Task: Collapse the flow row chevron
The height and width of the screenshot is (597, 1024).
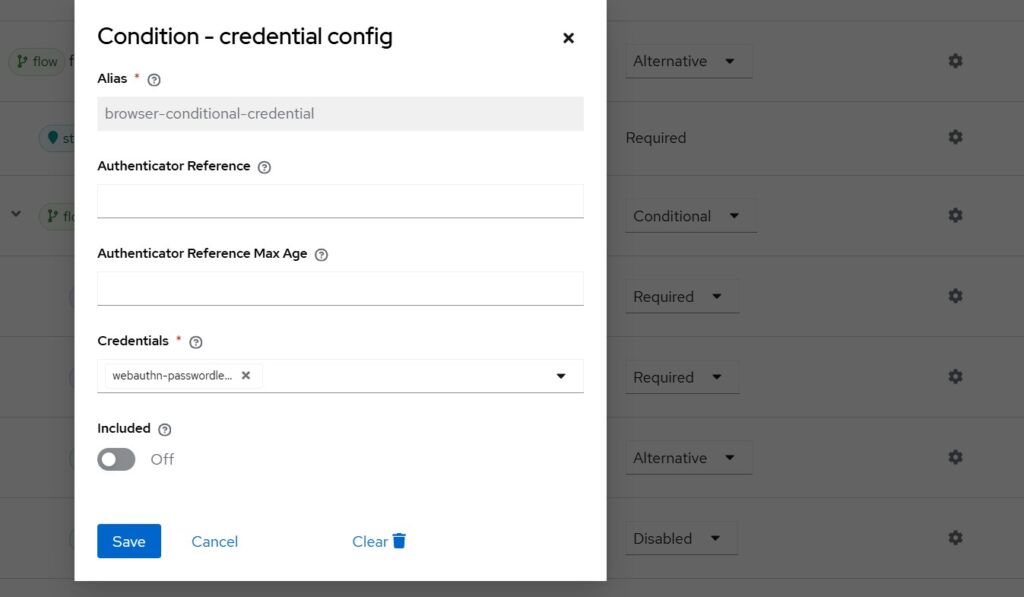Action: coord(16,214)
